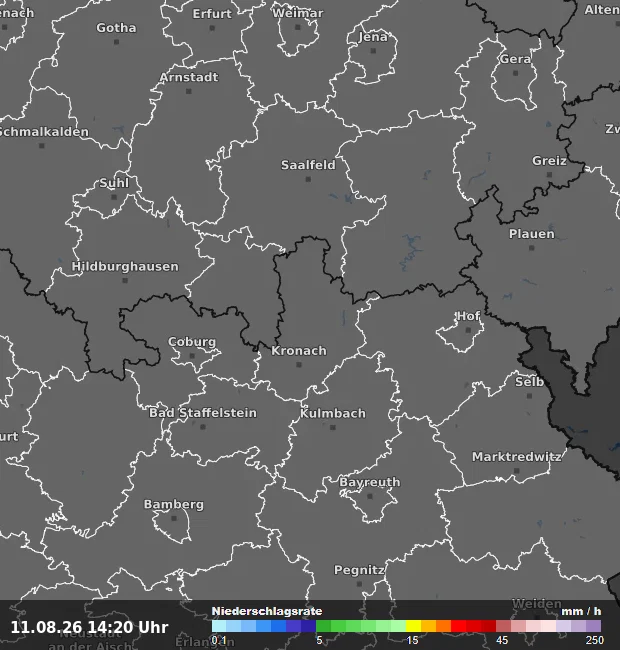Viewport: 620px width, 650px height.
Task: Click the Schmalkalden town name
Action: [x=44, y=132]
